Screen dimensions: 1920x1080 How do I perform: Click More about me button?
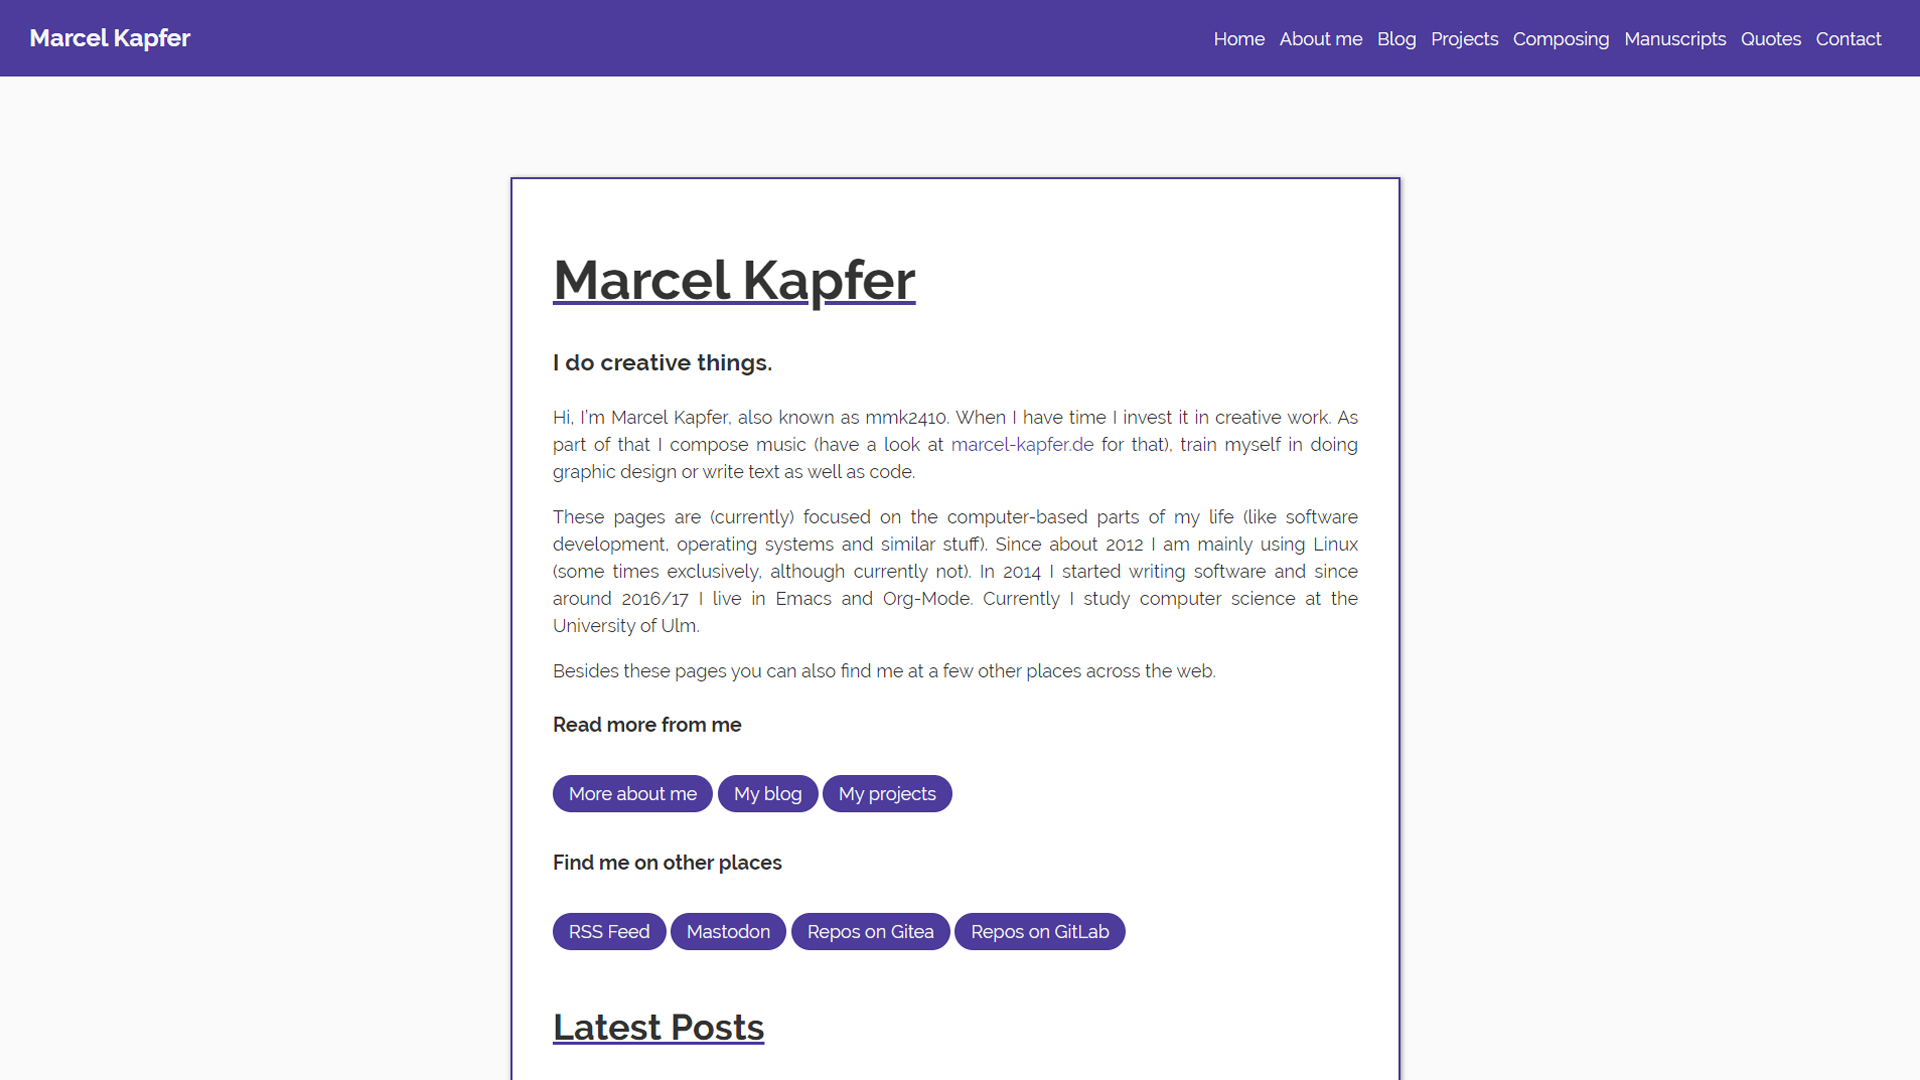632,794
